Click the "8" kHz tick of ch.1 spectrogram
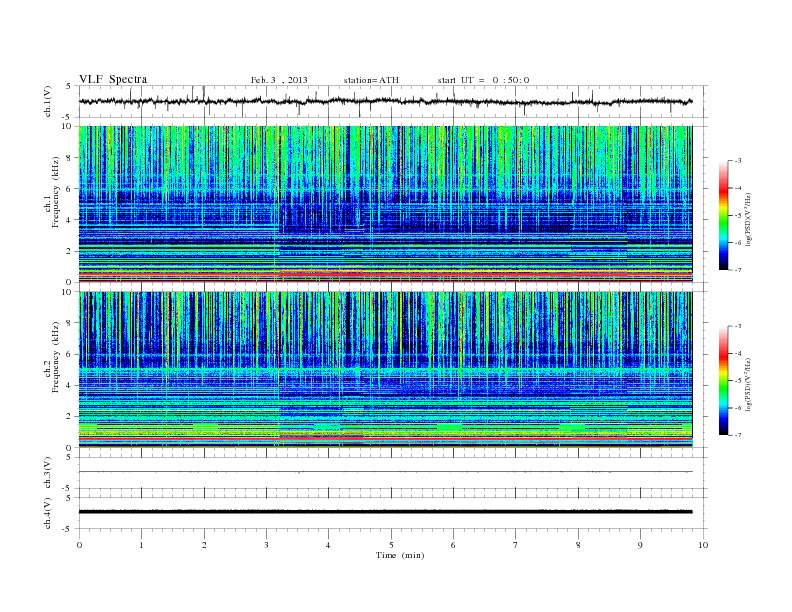792x612 pixels. pos(69,158)
